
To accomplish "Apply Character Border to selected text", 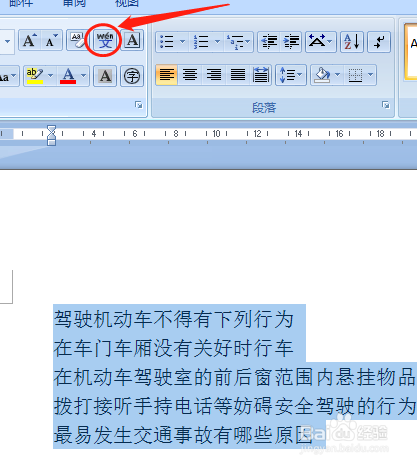I will pos(132,41).
